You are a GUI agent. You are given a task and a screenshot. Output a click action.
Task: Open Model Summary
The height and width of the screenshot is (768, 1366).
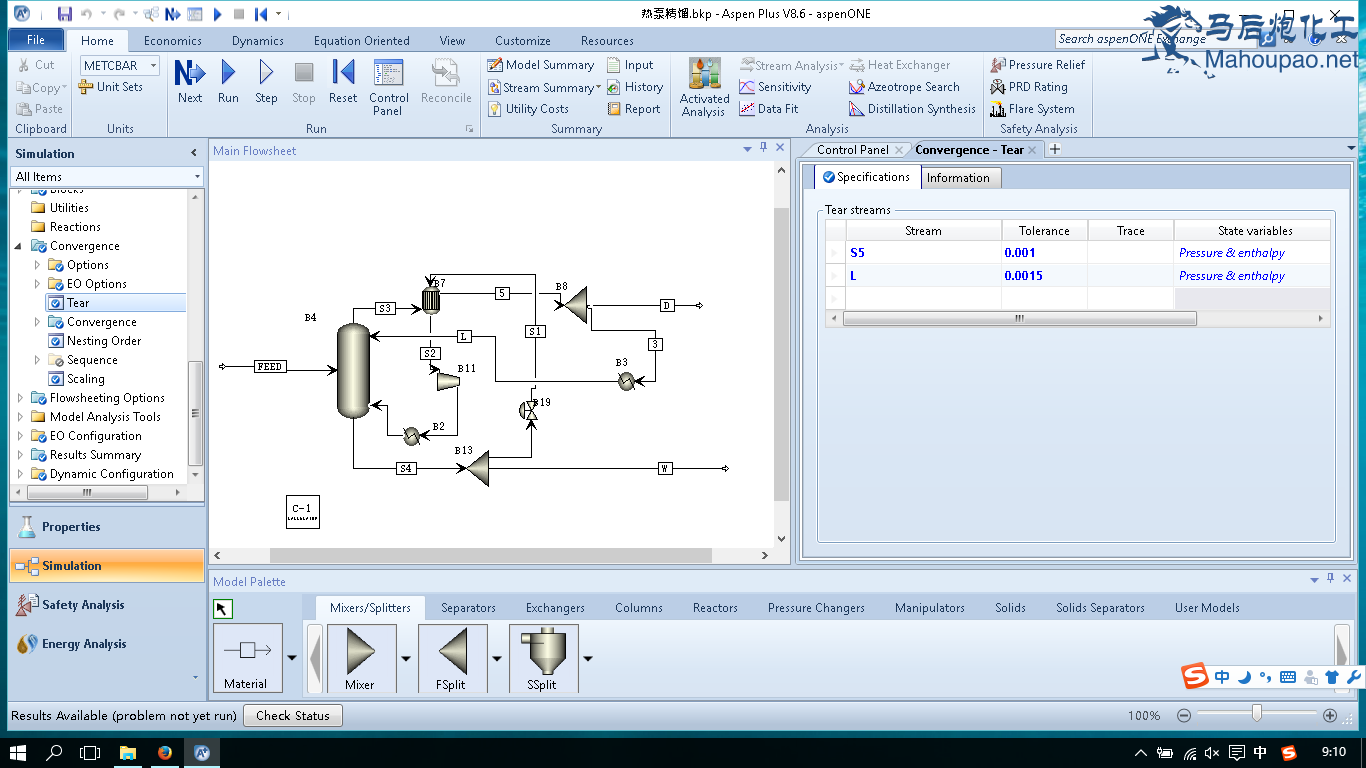click(x=541, y=65)
